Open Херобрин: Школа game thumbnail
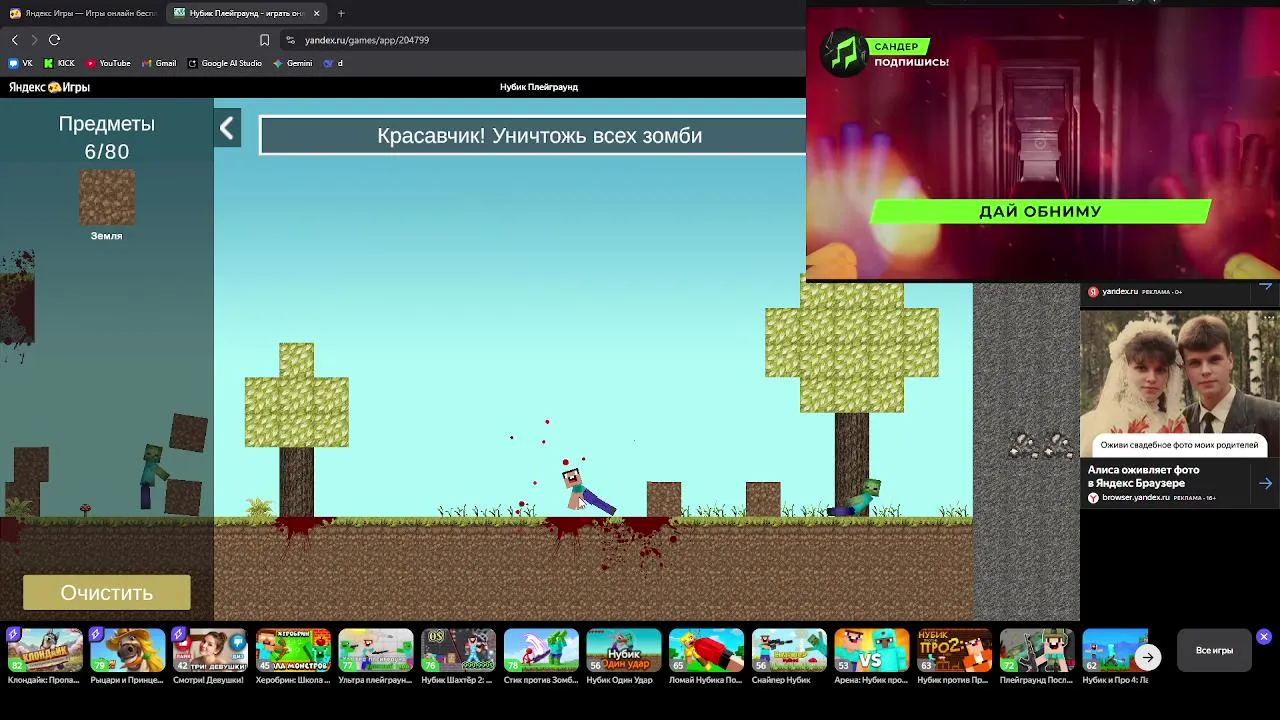This screenshot has width=1280, height=720. [x=293, y=651]
